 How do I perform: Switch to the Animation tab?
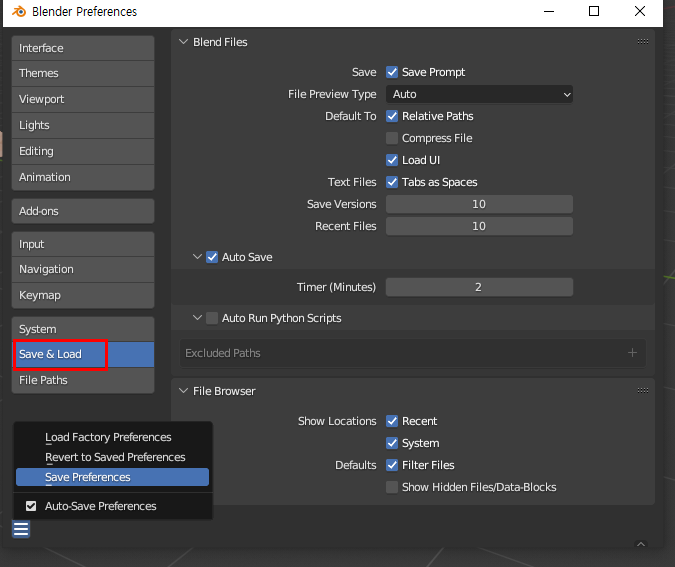coord(83,177)
